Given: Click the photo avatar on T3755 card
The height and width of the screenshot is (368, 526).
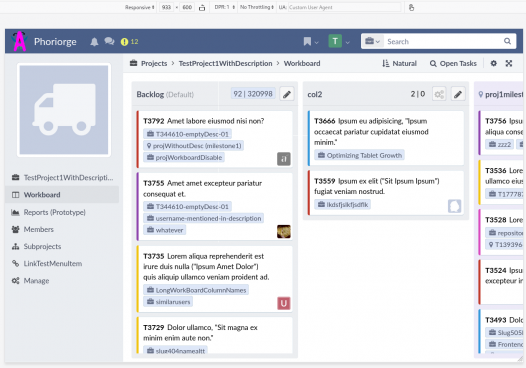Looking at the screenshot, I should pos(284,231).
